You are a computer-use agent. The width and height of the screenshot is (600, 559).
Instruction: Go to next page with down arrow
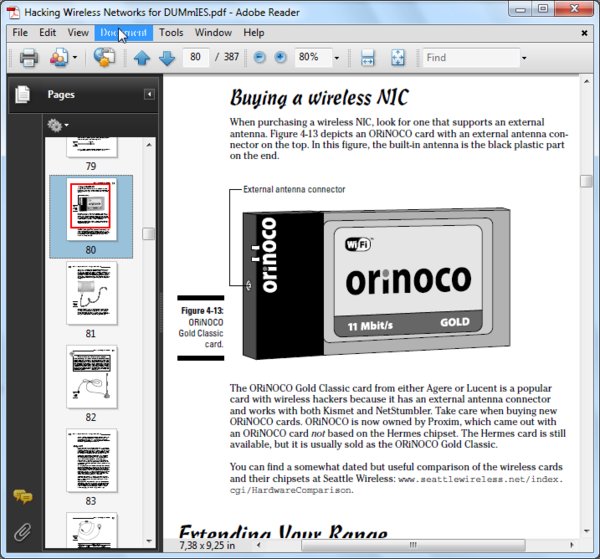pyautogui.click(x=167, y=58)
